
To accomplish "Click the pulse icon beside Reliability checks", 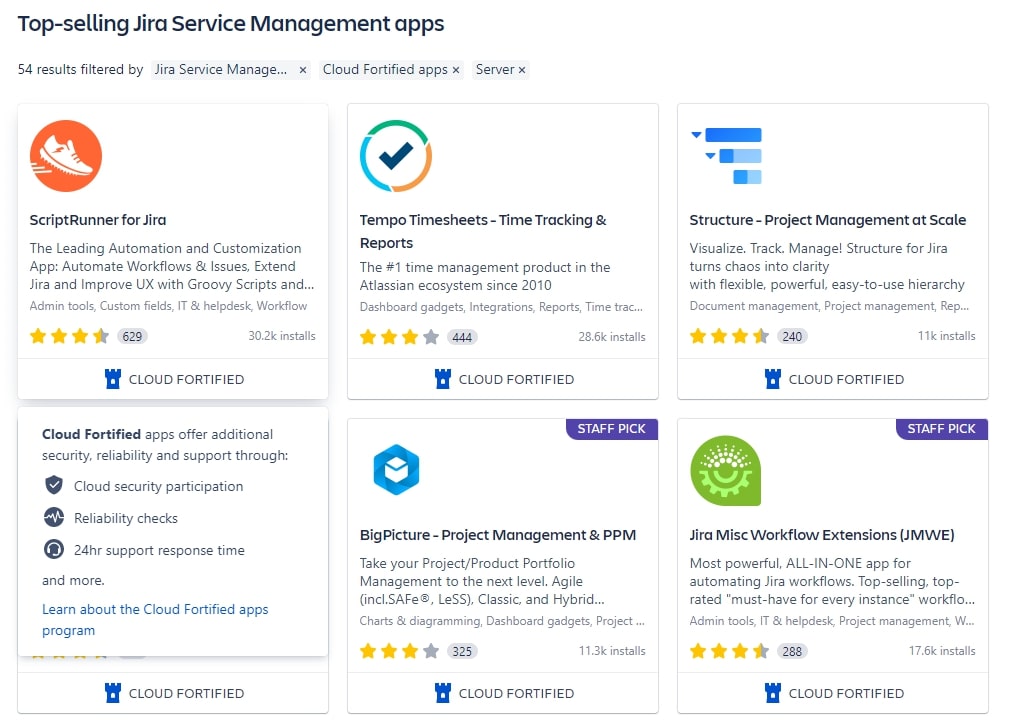I will coord(54,517).
